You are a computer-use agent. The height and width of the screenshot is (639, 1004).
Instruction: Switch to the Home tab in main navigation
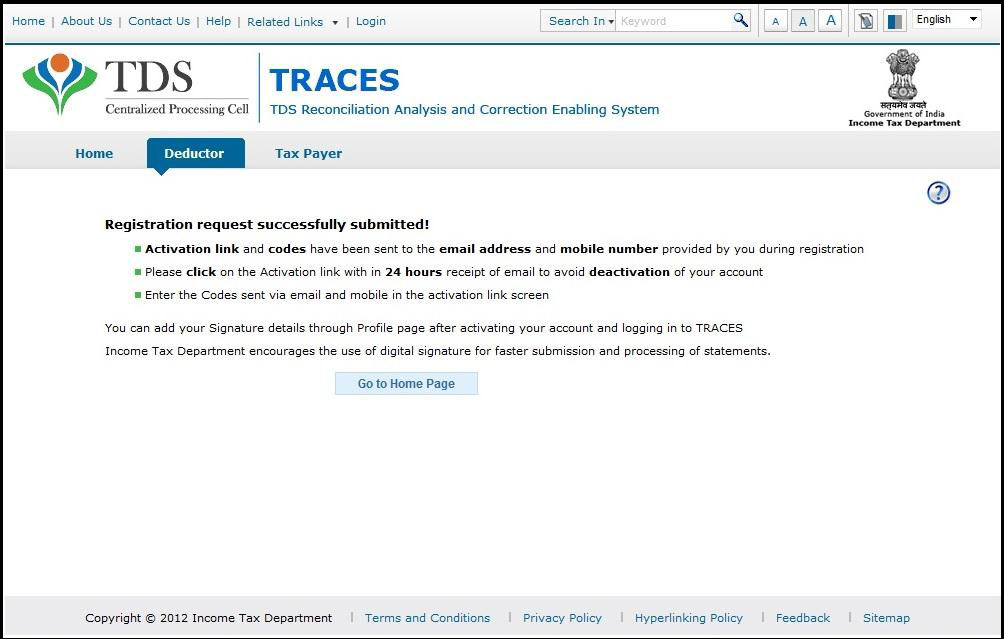click(94, 154)
